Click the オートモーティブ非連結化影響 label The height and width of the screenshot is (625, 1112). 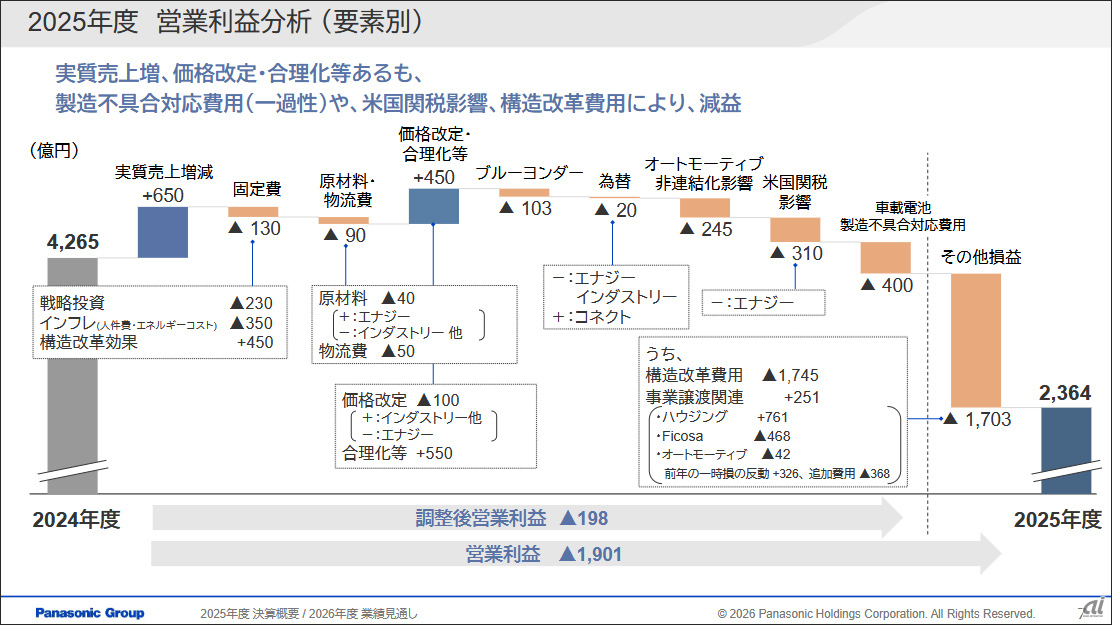pyautogui.click(x=704, y=174)
